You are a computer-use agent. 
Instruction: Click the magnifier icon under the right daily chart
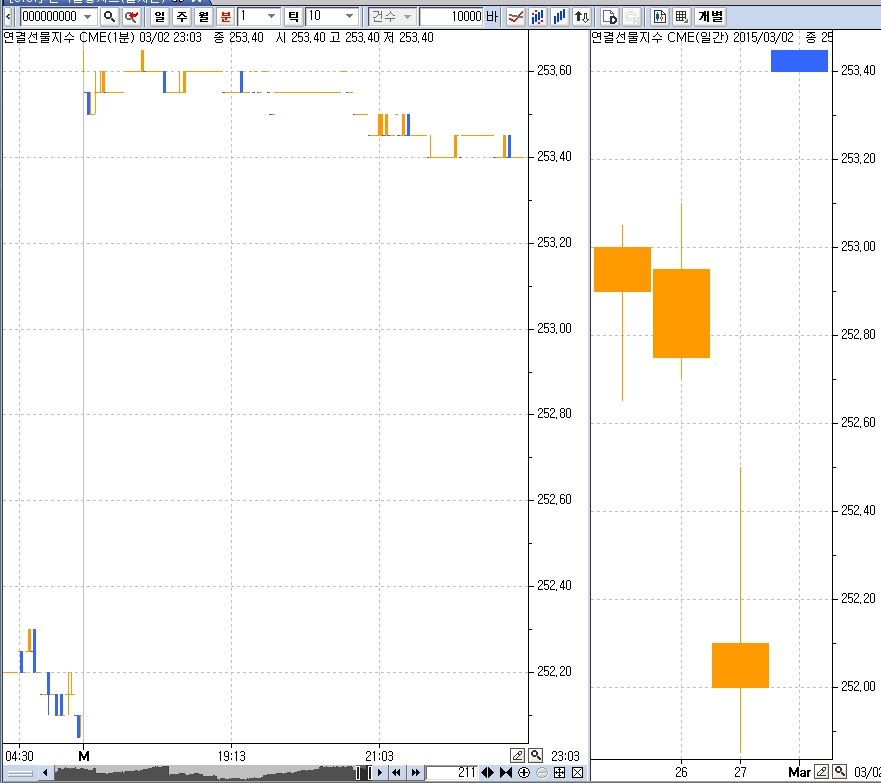[x=839, y=771]
